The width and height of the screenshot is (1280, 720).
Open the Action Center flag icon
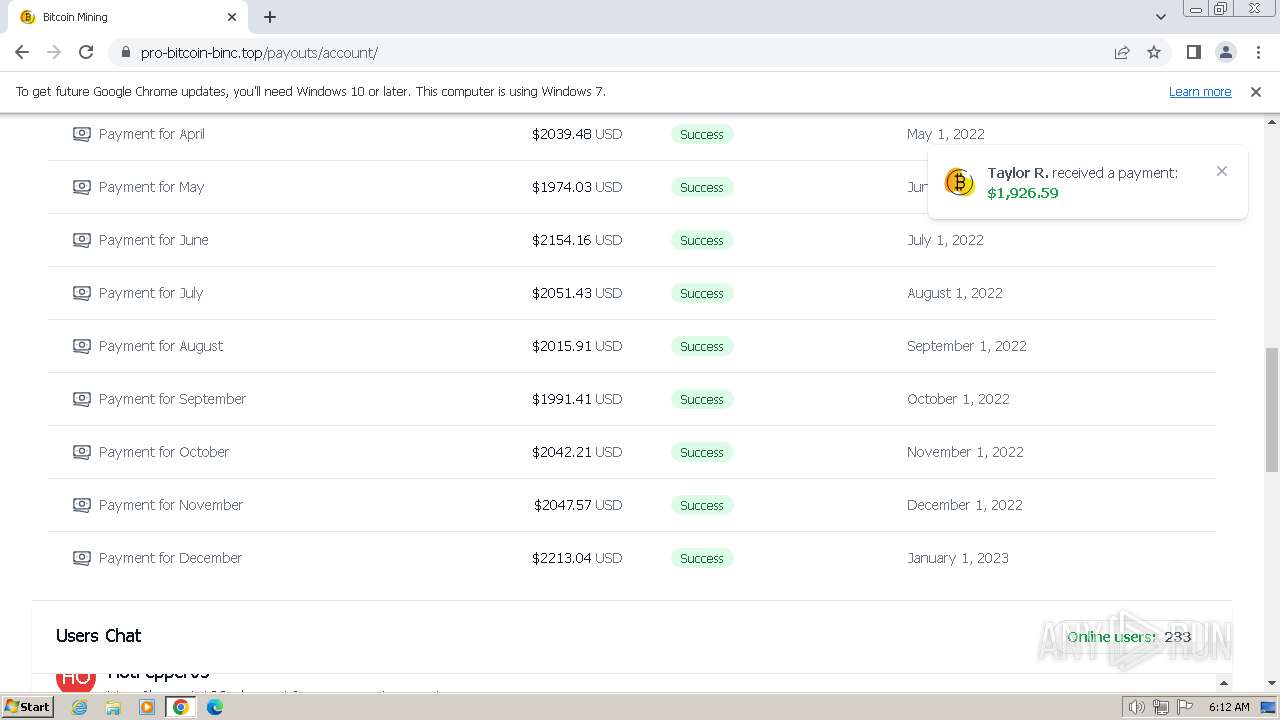click(1185, 707)
